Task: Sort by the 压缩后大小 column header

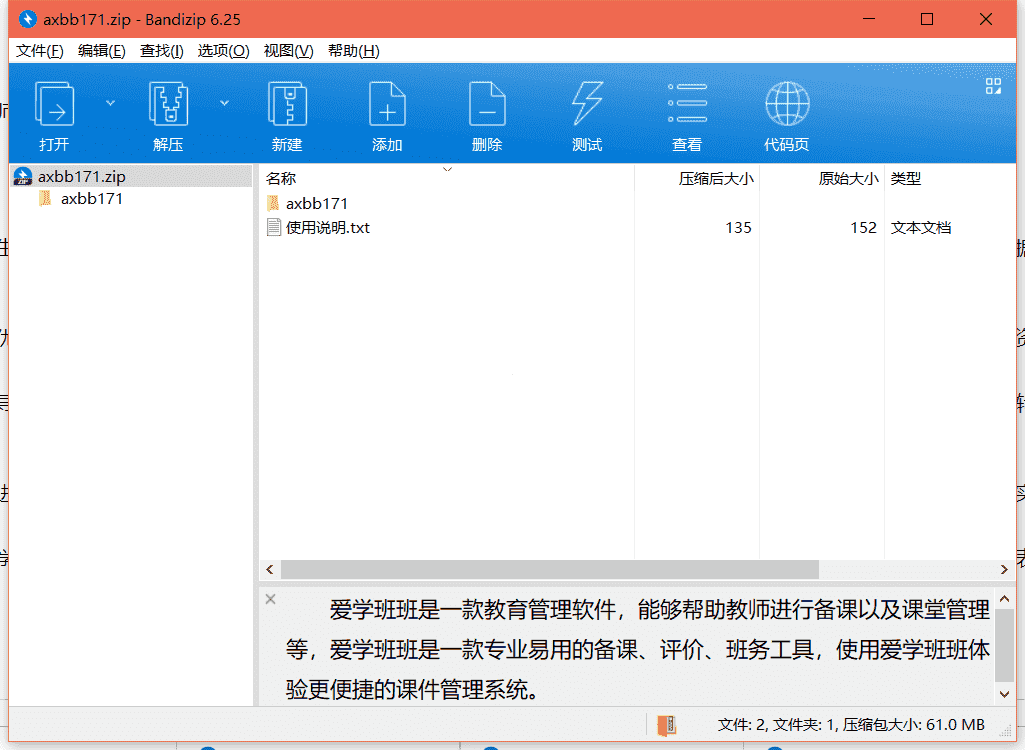Action: [697, 179]
